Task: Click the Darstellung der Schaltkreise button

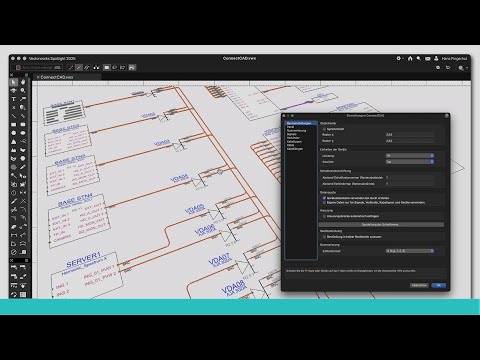Action: 381,225
